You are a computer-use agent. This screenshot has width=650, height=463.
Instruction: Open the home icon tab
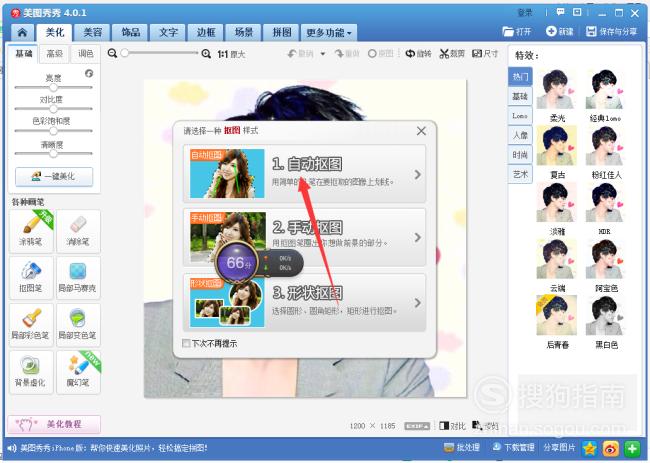pos(22,32)
